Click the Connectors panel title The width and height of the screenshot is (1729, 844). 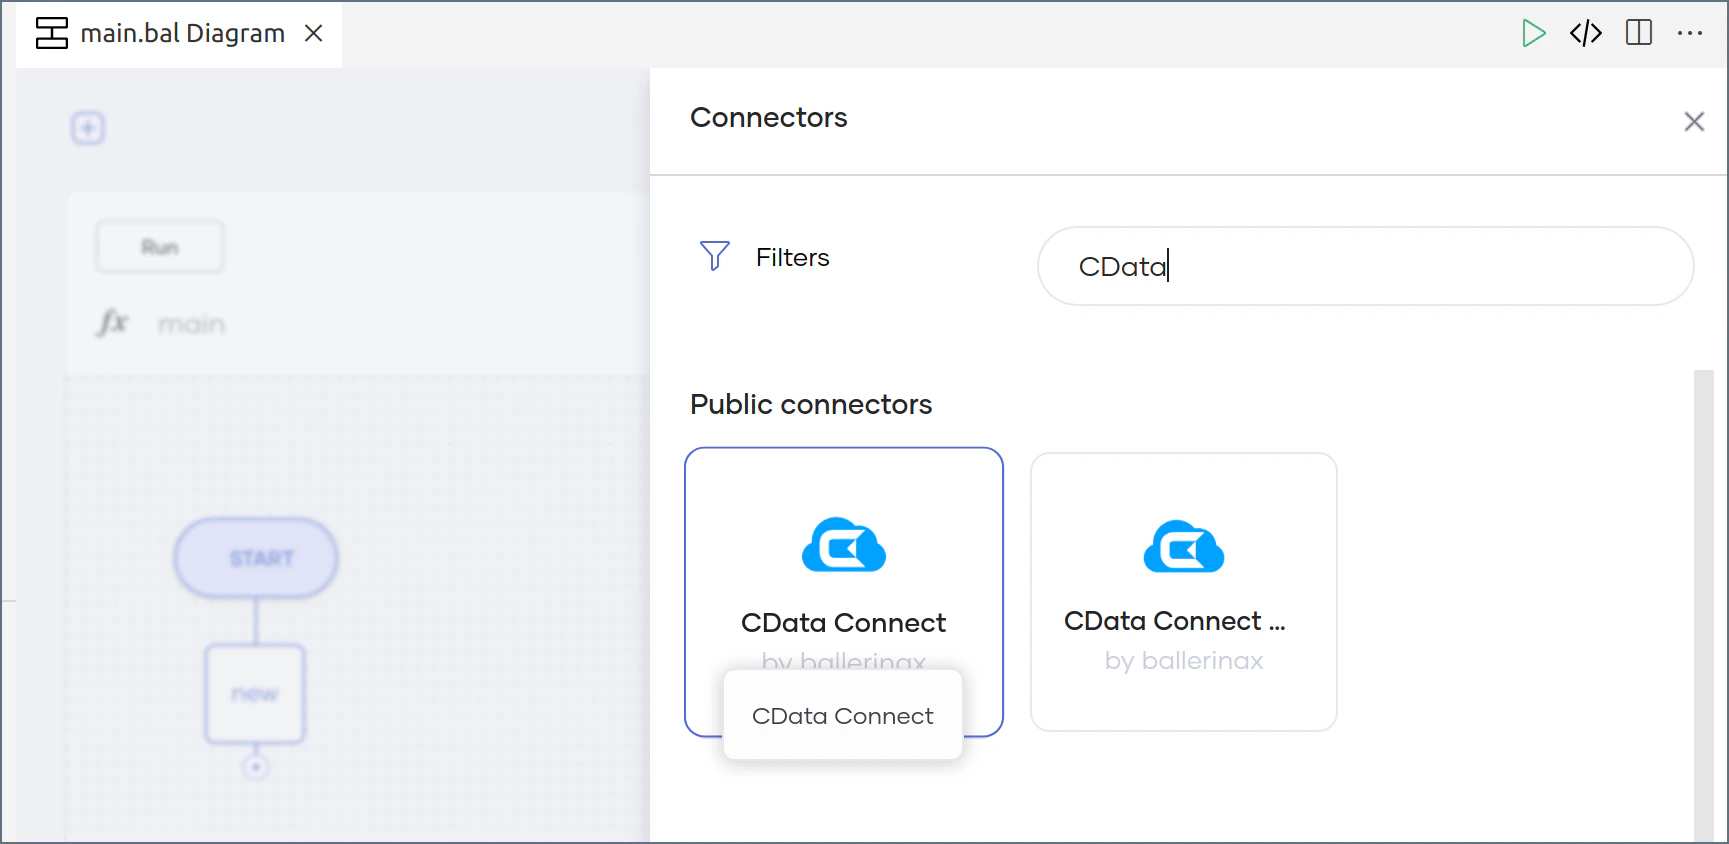pos(769,117)
